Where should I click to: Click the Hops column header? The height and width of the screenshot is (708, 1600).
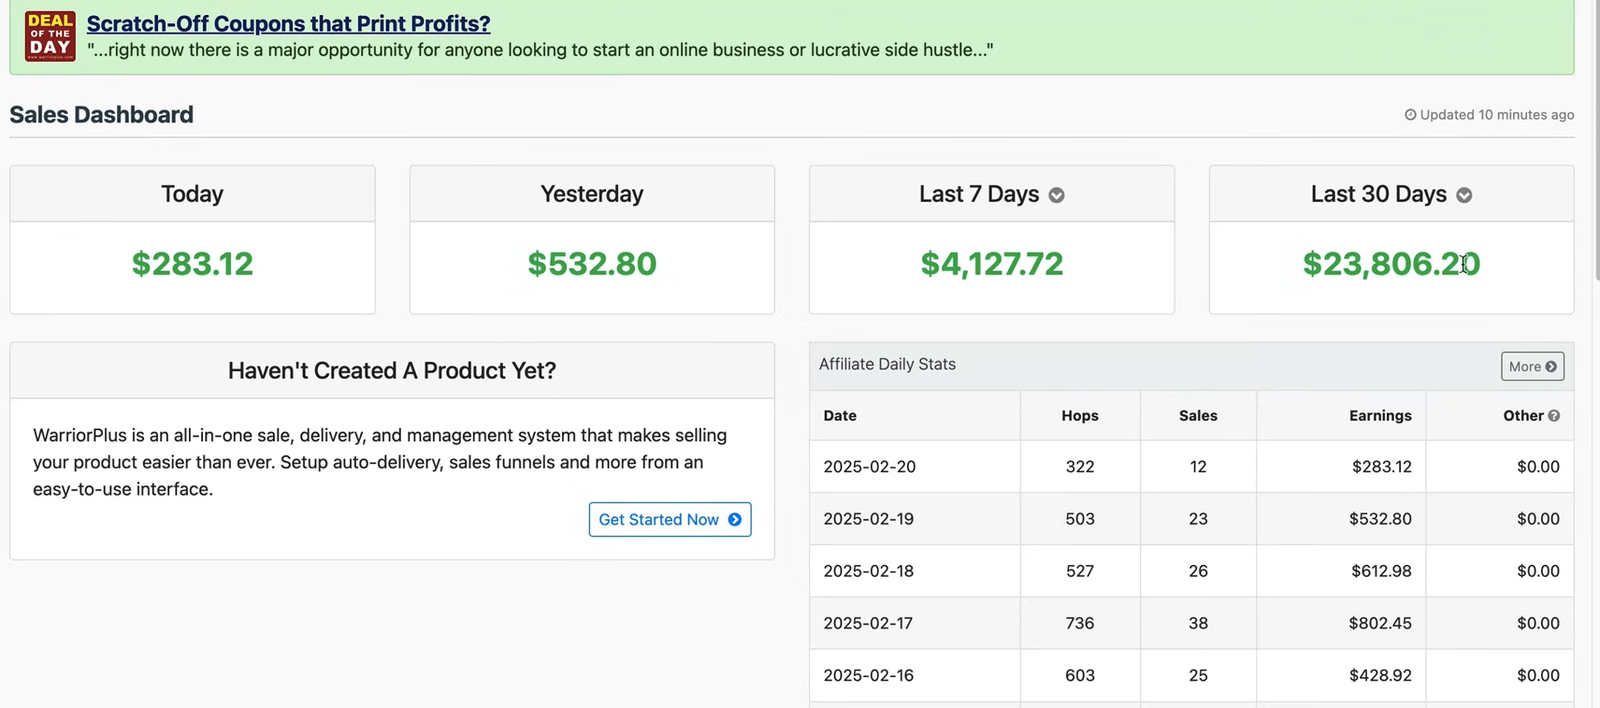[x=1079, y=416]
